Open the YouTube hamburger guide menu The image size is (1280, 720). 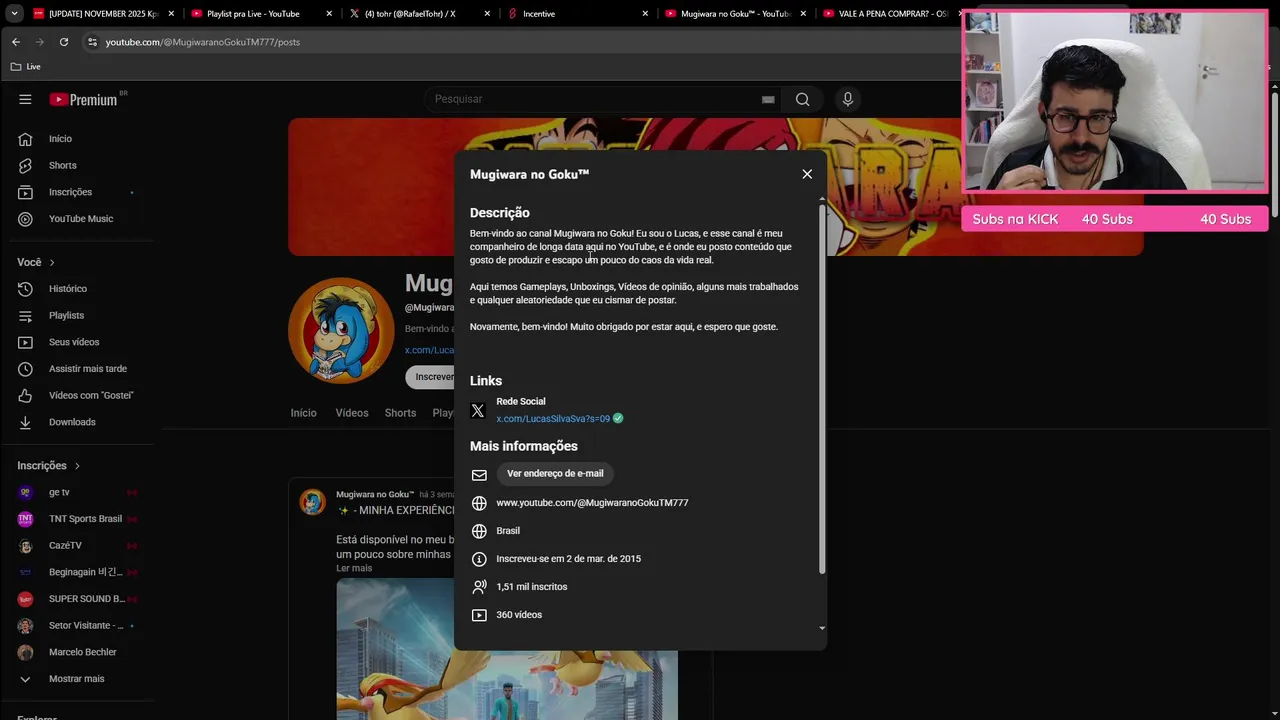[25, 99]
